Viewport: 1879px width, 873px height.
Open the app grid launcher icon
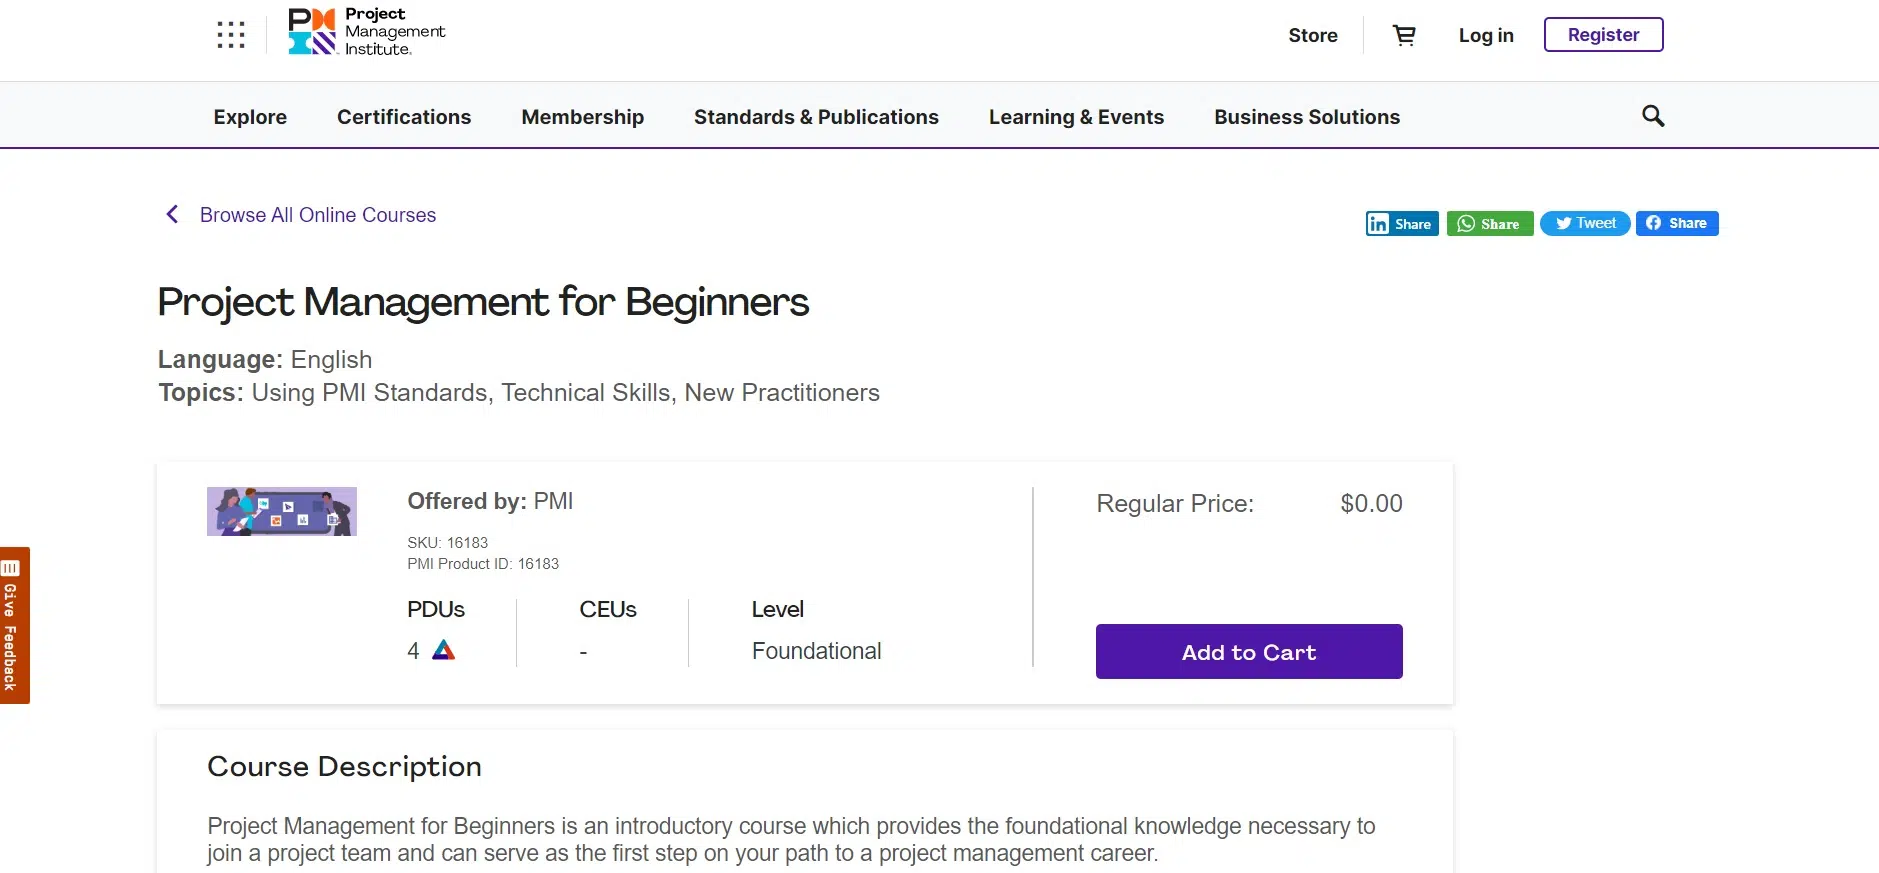231,35
